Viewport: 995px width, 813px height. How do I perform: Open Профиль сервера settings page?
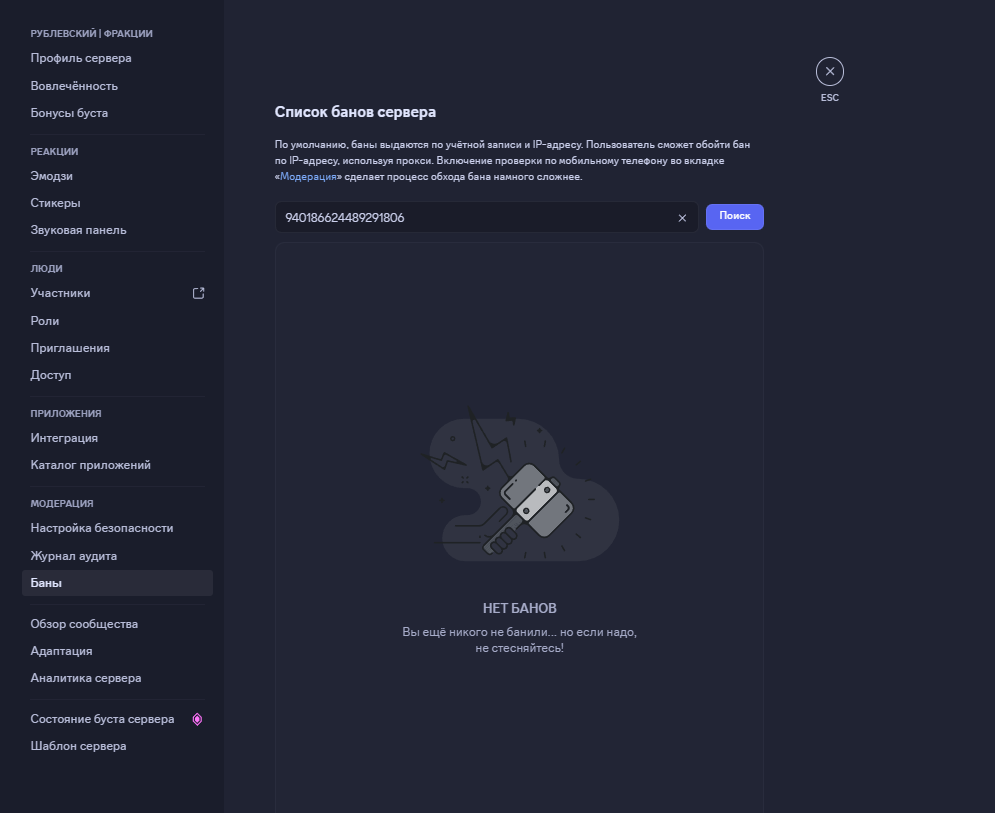81,58
